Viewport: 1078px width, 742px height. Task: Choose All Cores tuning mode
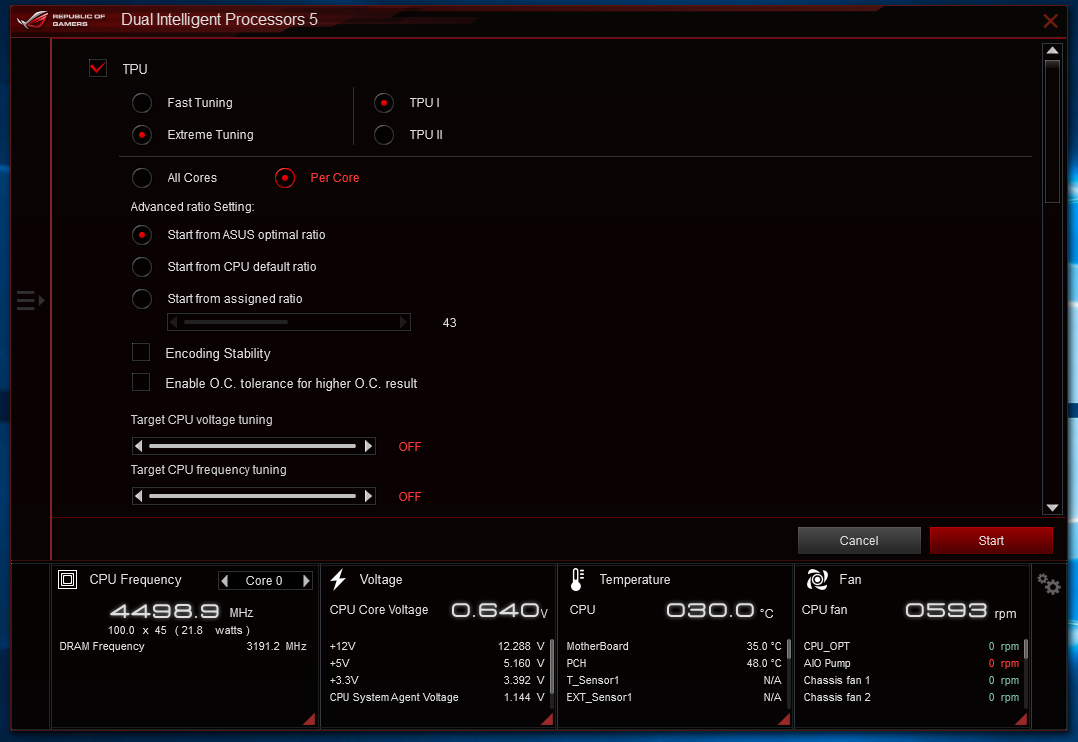click(x=142, y=178)
